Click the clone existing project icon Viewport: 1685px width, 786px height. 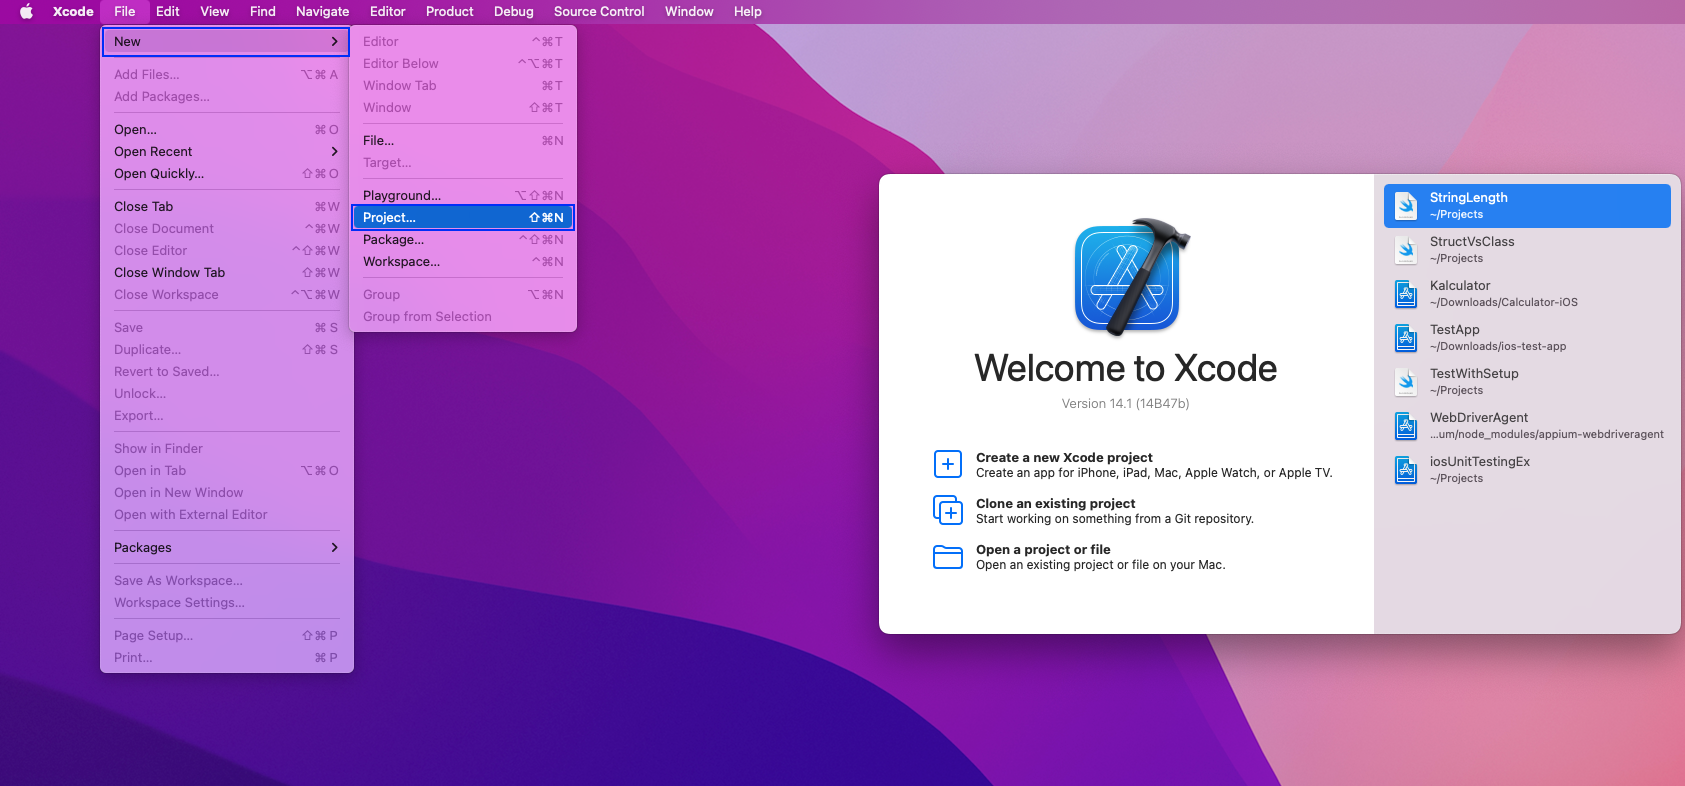point(947,510)
